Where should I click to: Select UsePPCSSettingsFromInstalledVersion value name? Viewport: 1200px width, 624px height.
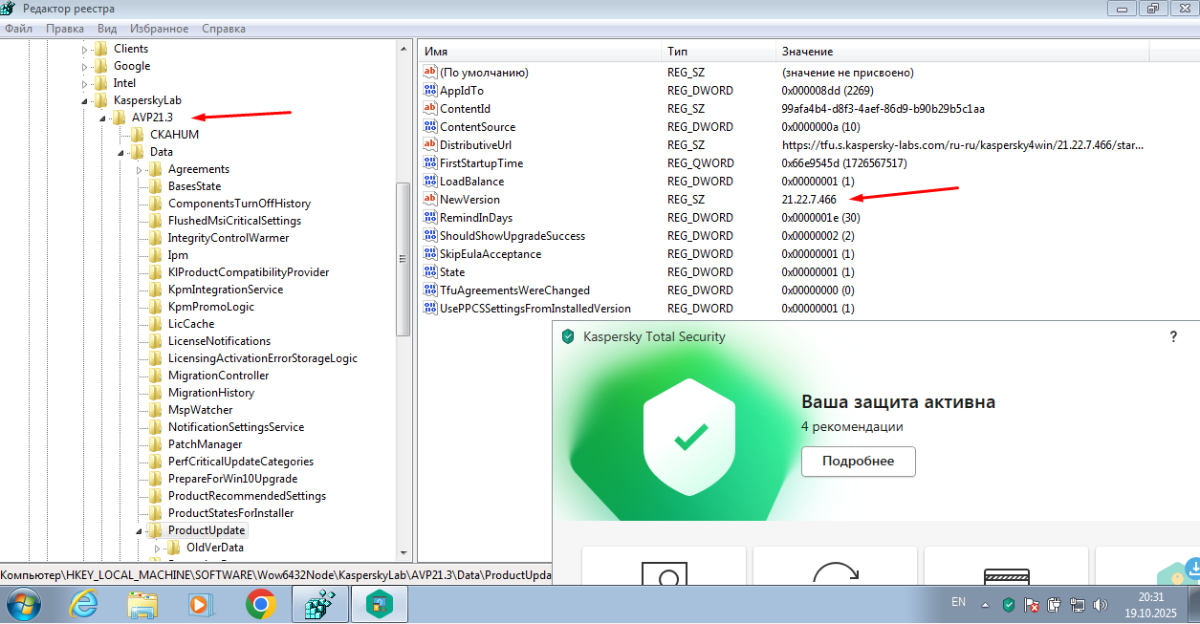(535, 308)
